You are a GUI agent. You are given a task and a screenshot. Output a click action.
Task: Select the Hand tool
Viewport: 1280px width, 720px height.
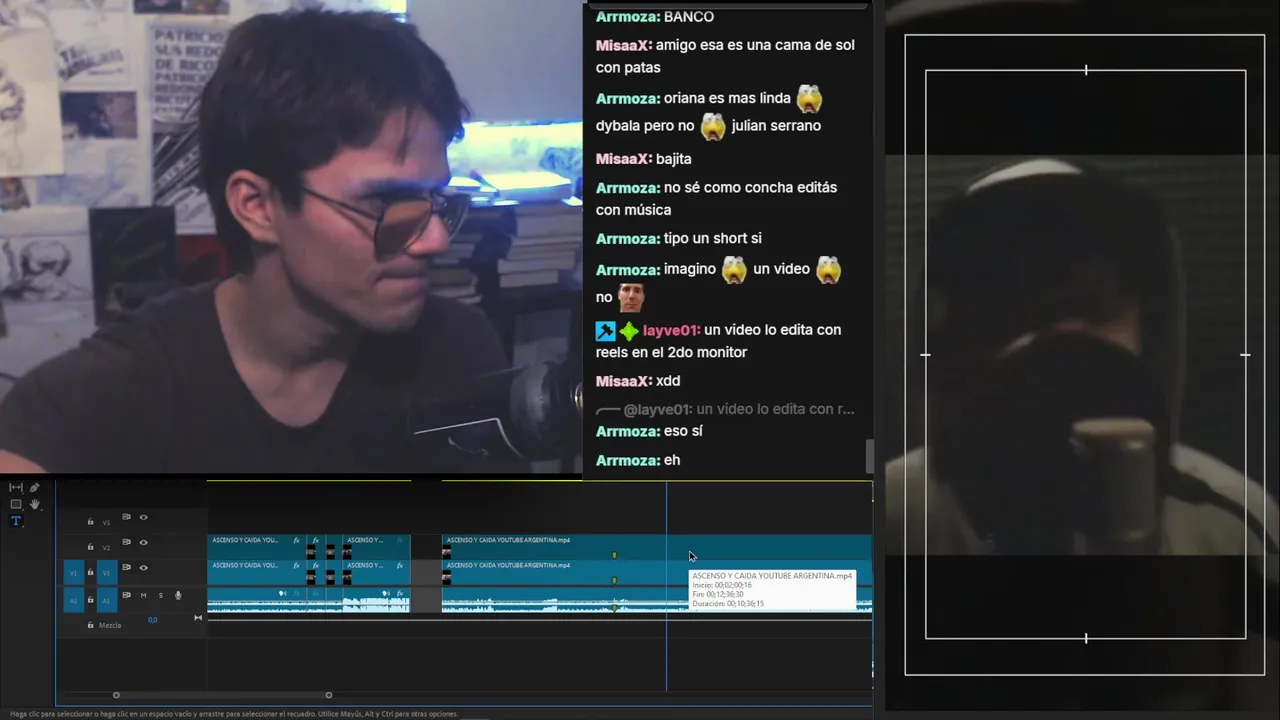tap(34, 504)
